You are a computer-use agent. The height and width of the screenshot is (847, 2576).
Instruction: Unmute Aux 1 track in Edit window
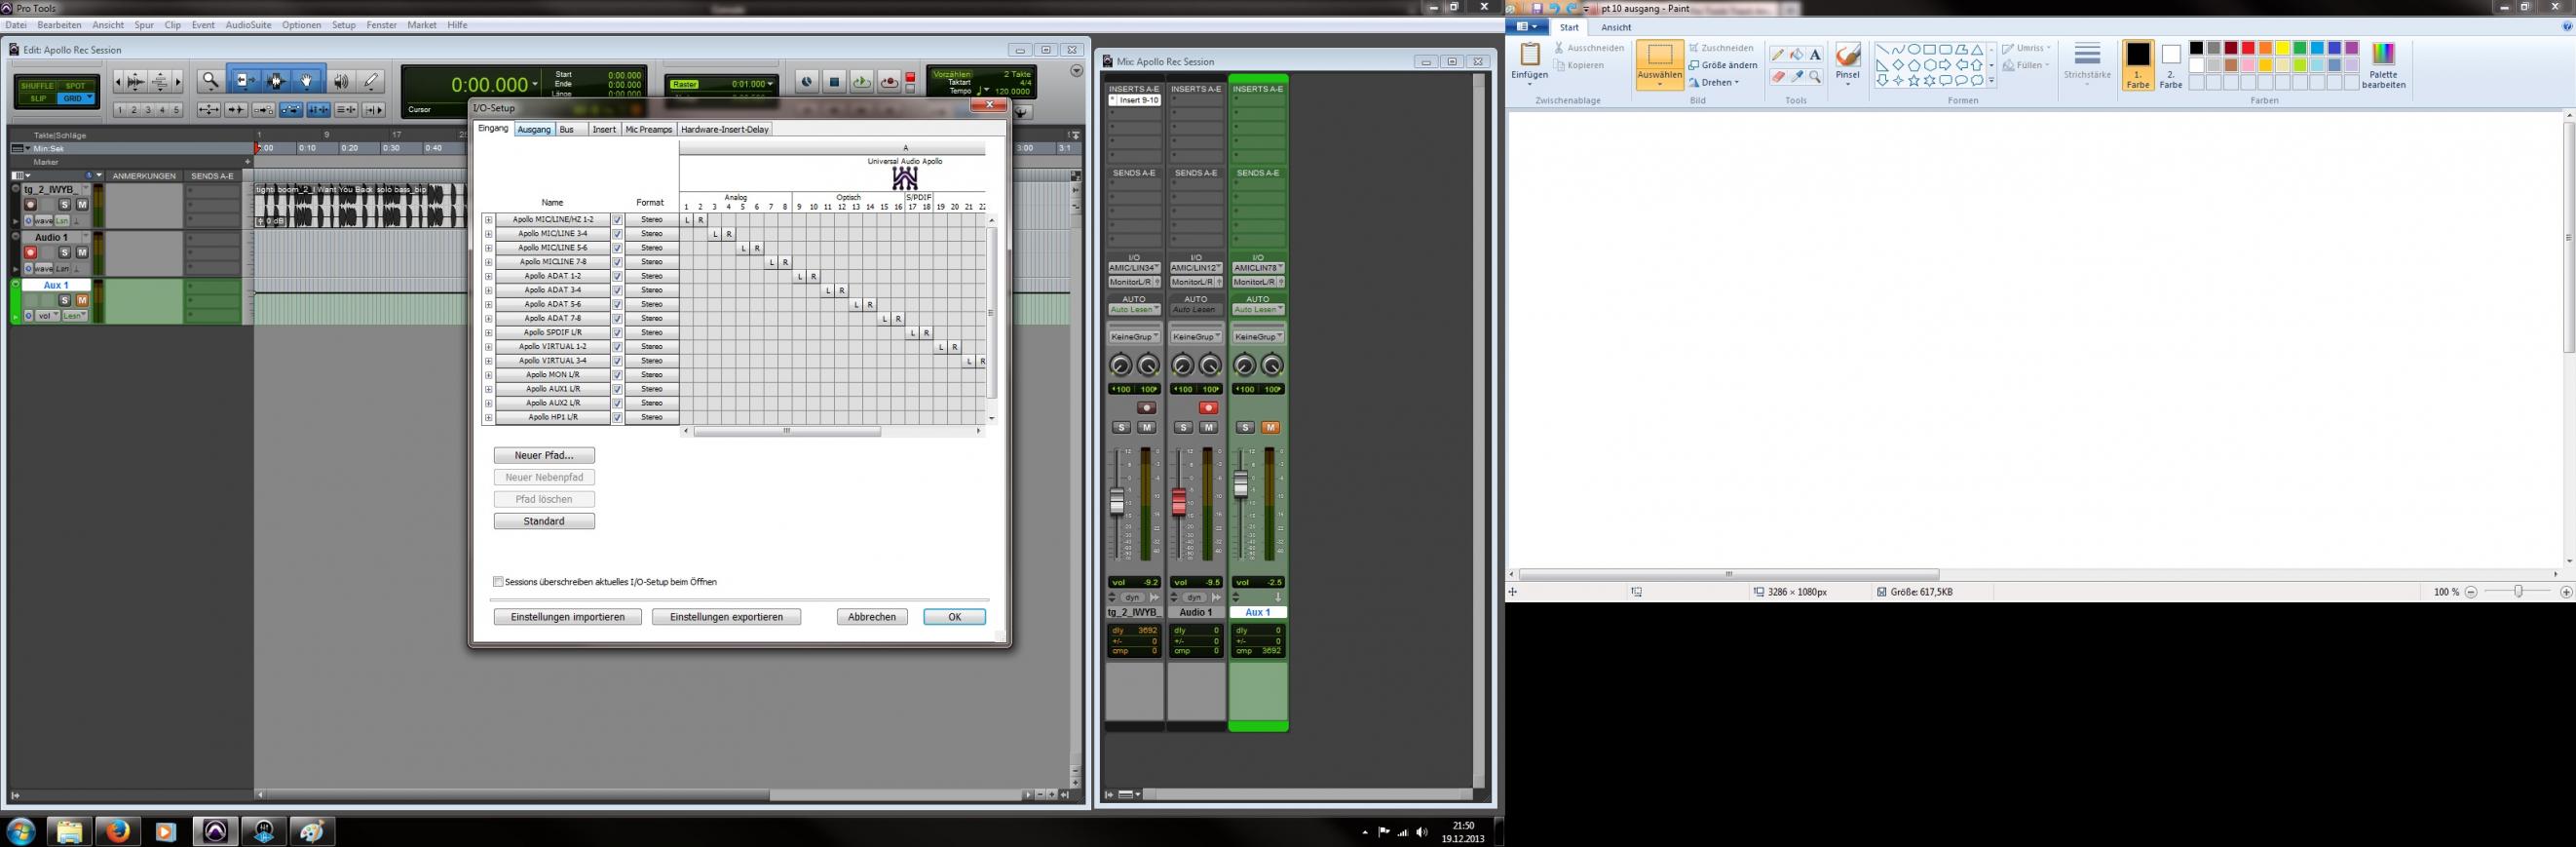click(82, 300)
